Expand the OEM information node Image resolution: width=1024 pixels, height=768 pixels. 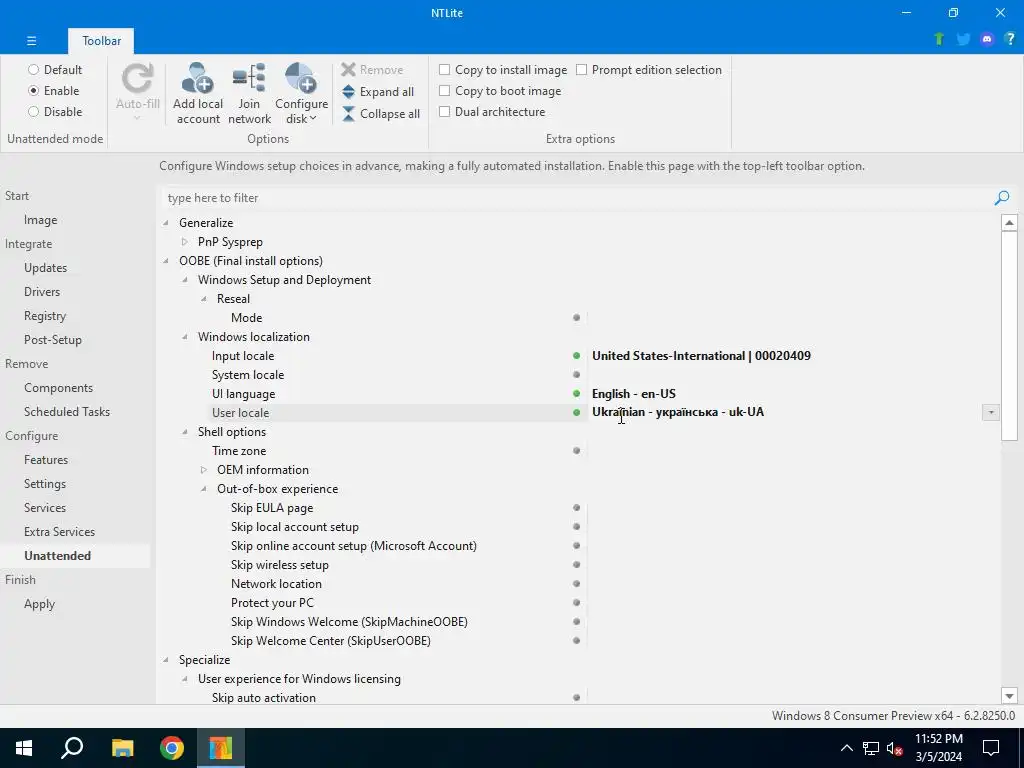coord(204,470)
